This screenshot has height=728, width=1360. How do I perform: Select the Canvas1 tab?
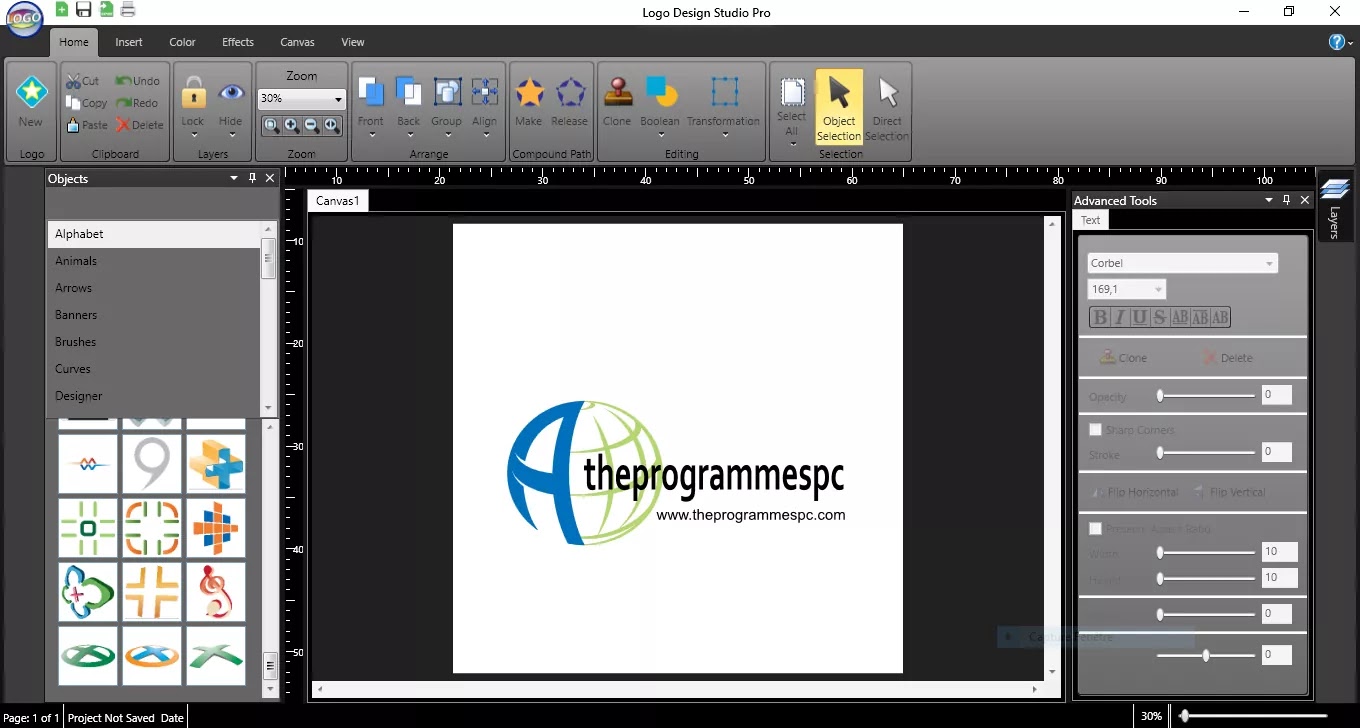[337, 200]
